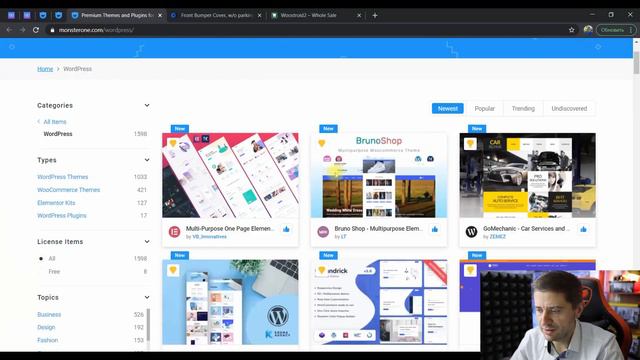Open the VB_Innovatives author profile link

[x=209, y=237]
